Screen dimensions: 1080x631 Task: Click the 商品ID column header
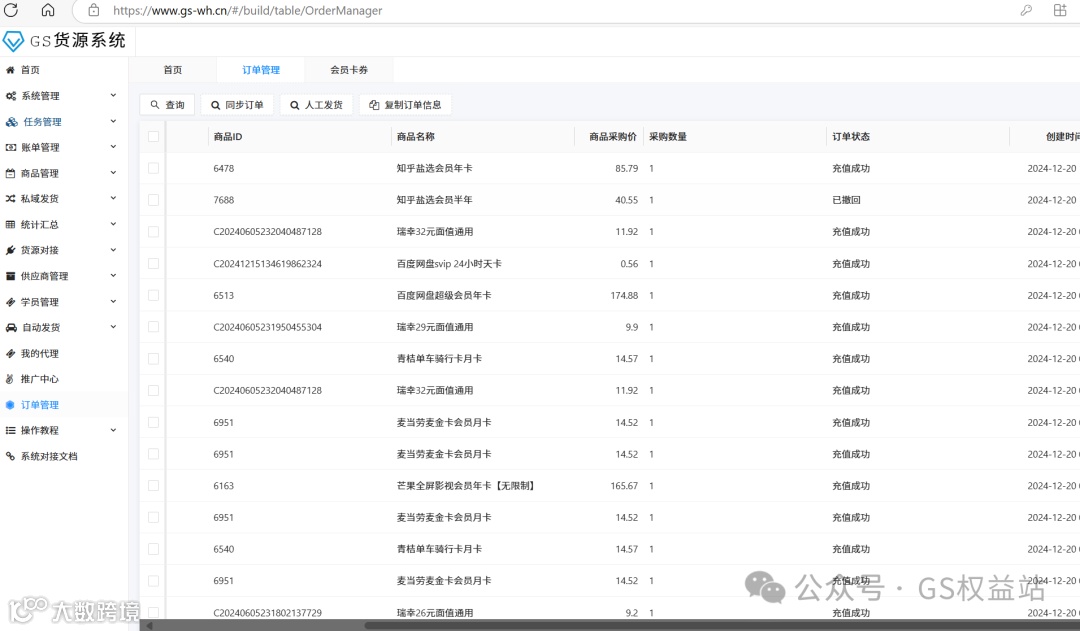[x=228, y=136]
